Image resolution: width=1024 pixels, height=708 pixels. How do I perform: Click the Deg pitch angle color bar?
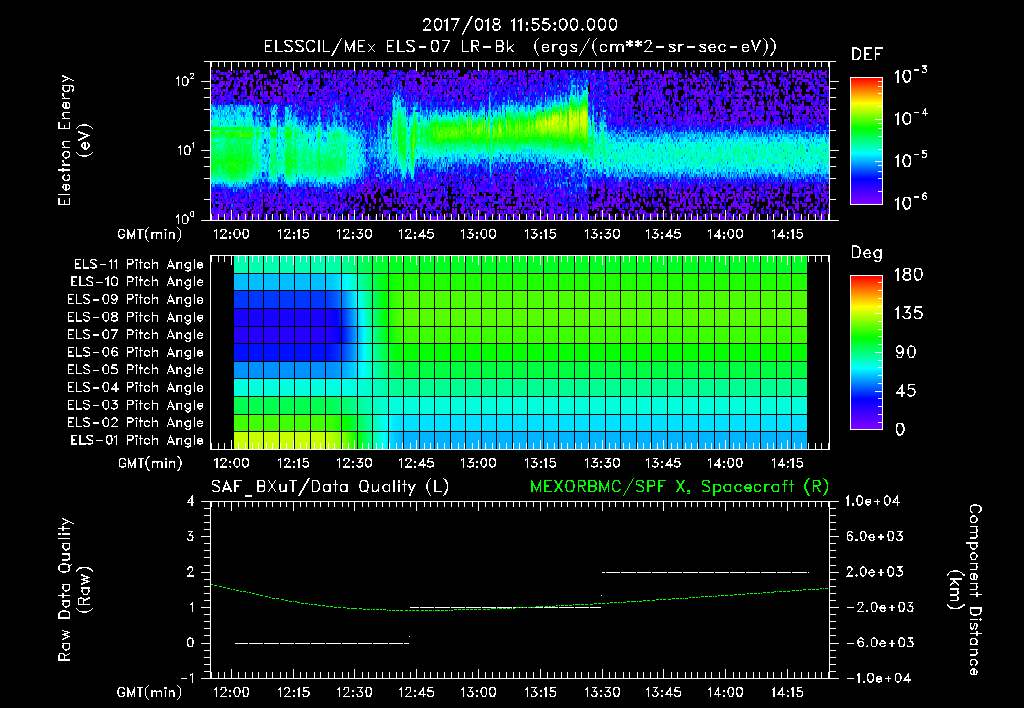tap(866, 352)
